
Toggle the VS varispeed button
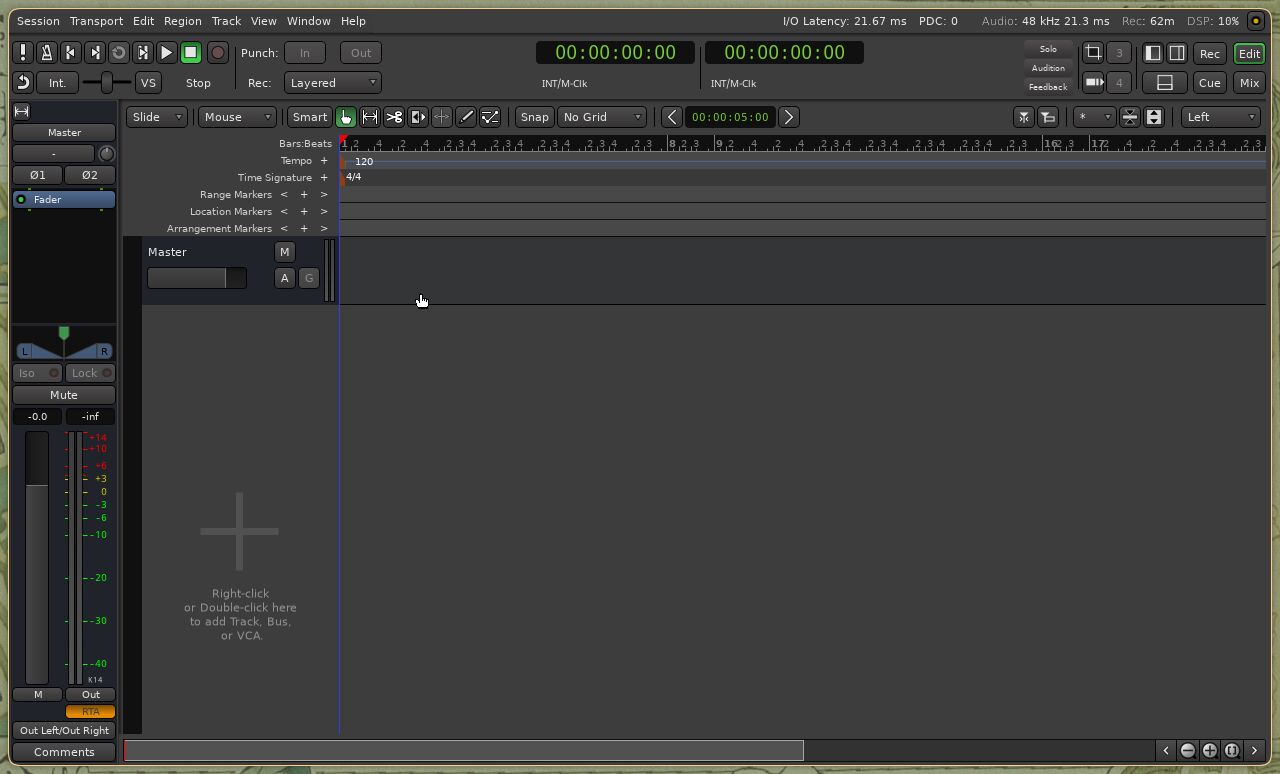tap(148, 83)
